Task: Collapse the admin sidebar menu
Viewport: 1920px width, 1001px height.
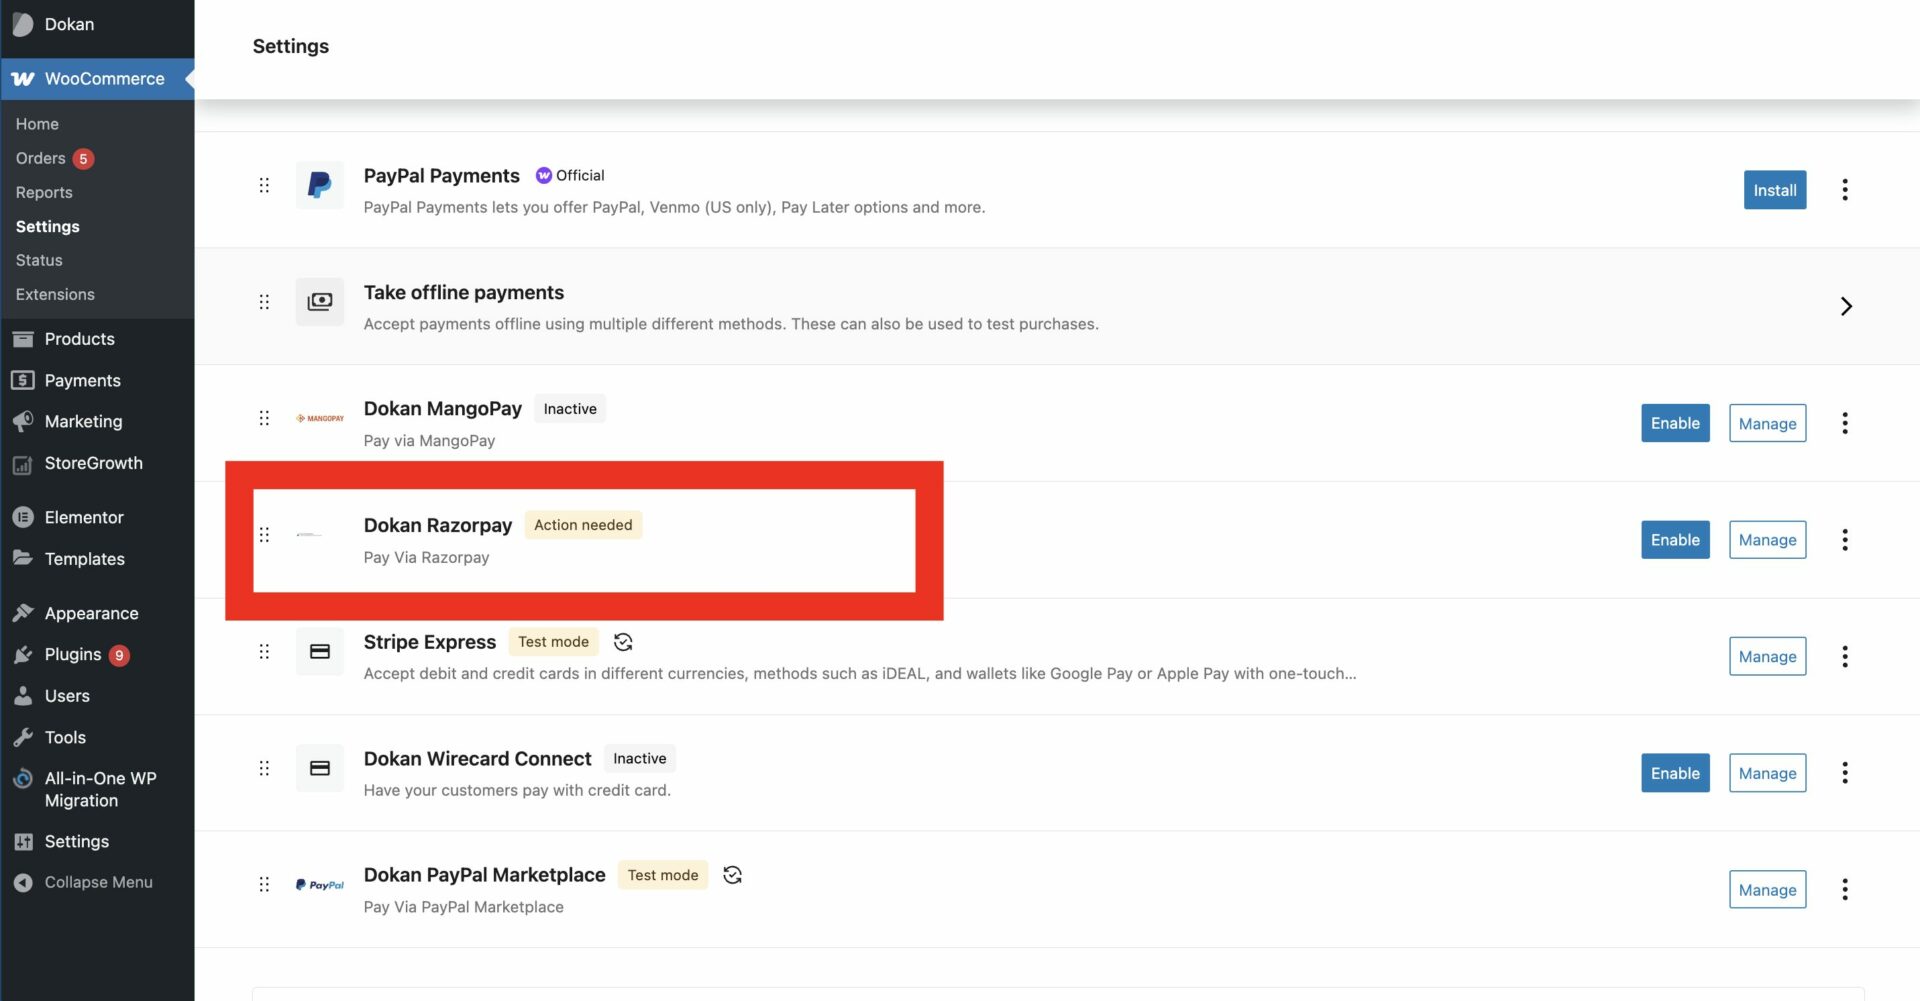Action: tap(98, 882)
